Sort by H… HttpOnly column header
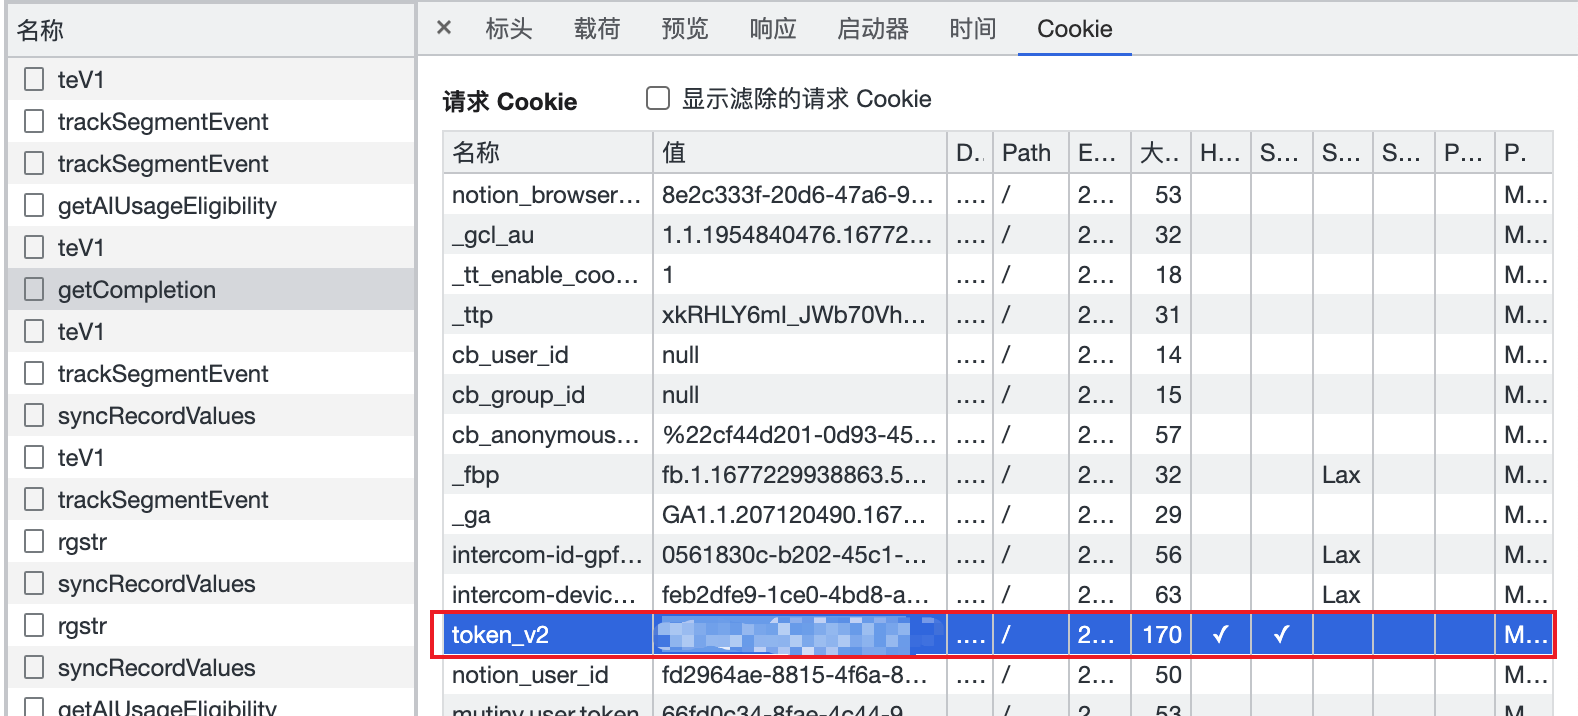The height and width of the screenshot is (716, 1578). pos(1220,152)
